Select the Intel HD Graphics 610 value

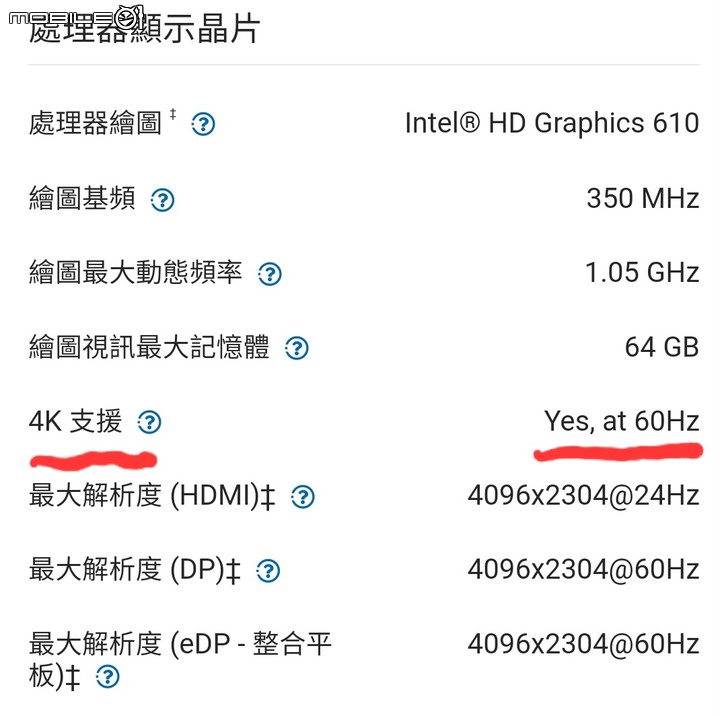[552, 123]
